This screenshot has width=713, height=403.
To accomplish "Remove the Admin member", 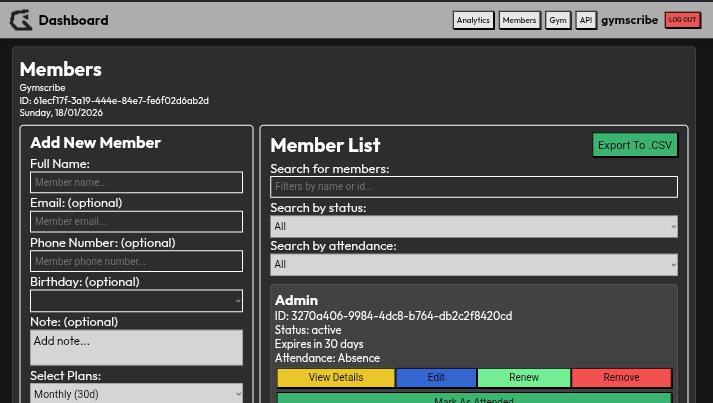I will click(x=621, y=378).
